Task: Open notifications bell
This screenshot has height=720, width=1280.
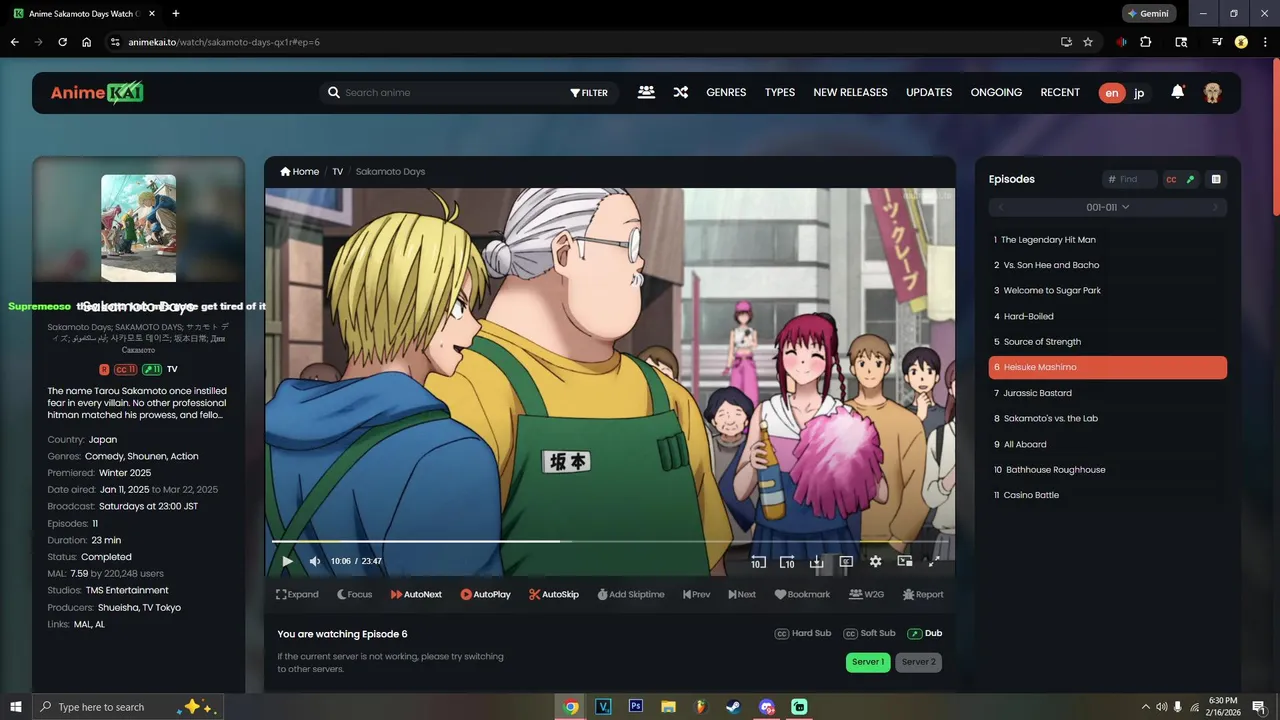Action: (x=1178, y=92)
